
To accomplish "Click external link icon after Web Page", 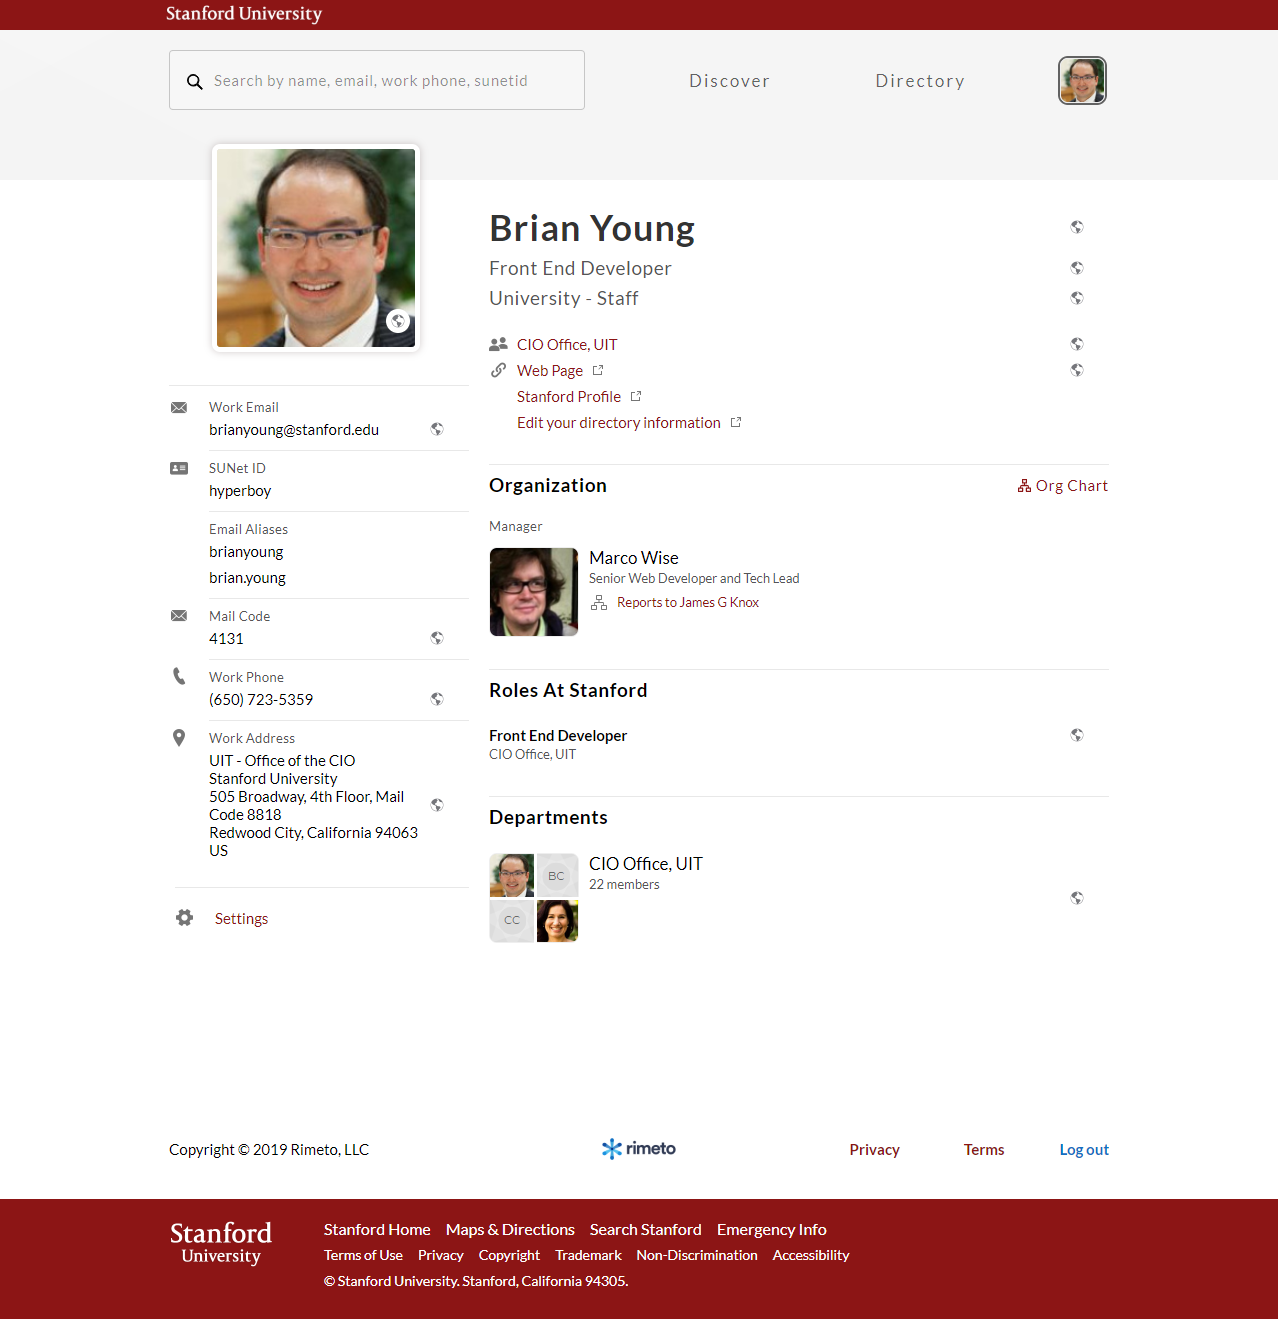I will [x=598, y=370].
